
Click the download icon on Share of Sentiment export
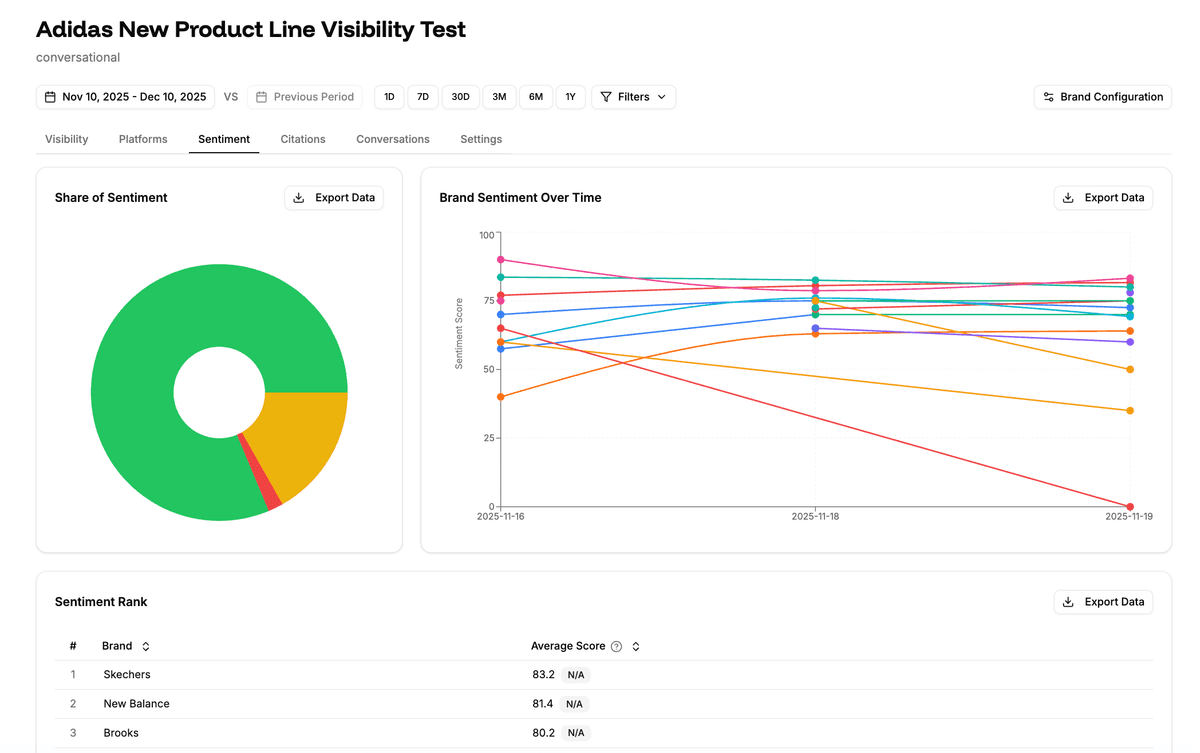(298, 197)
